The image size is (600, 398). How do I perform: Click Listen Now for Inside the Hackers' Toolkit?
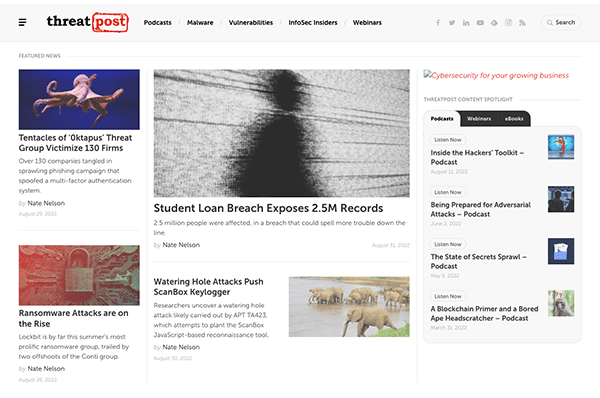448,140
